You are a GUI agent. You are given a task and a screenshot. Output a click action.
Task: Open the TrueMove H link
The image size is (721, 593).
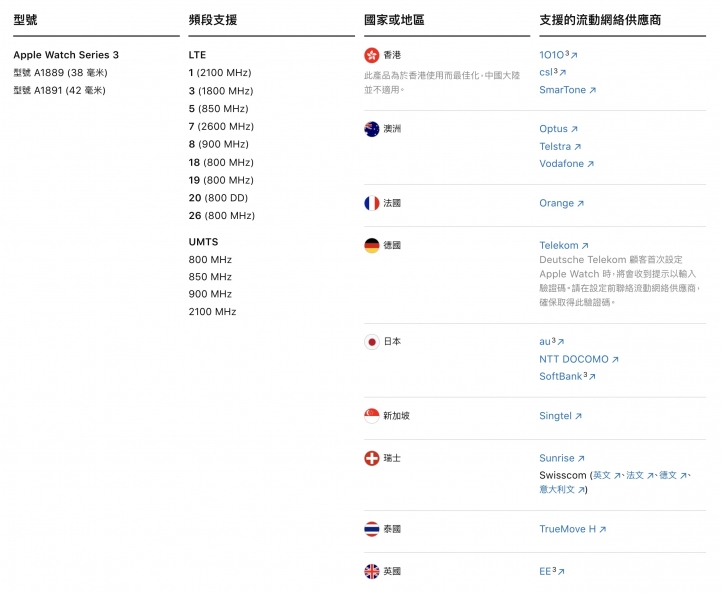(572, 529)
